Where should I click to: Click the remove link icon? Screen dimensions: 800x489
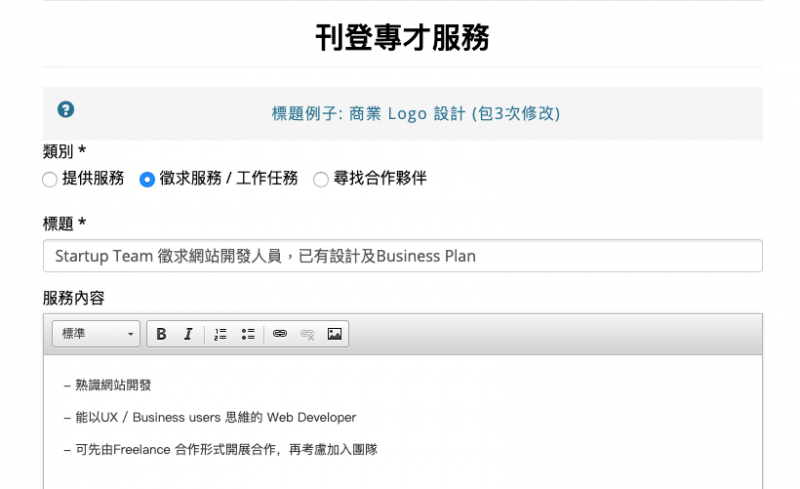(307, 334)
